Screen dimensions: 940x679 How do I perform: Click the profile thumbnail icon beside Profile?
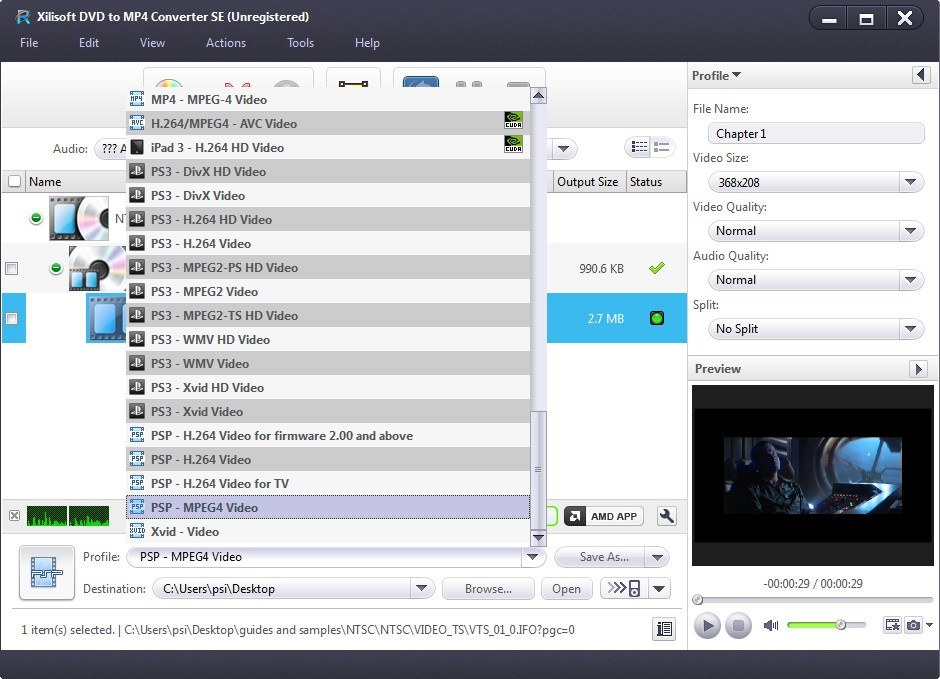click(47, 572)
